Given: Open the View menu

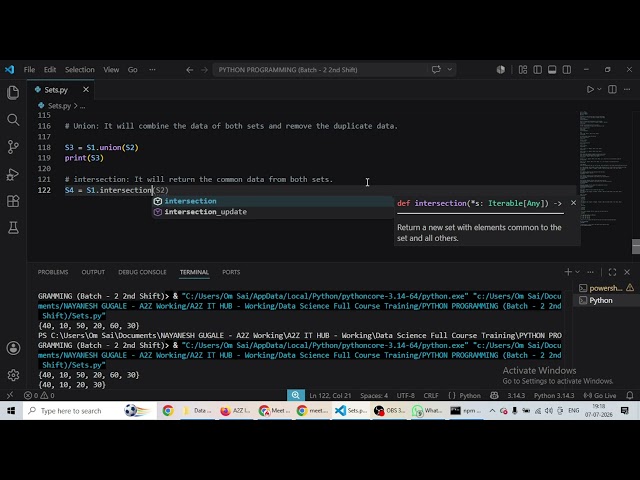Looking at the screenshot, I should (x=111, y=70).
